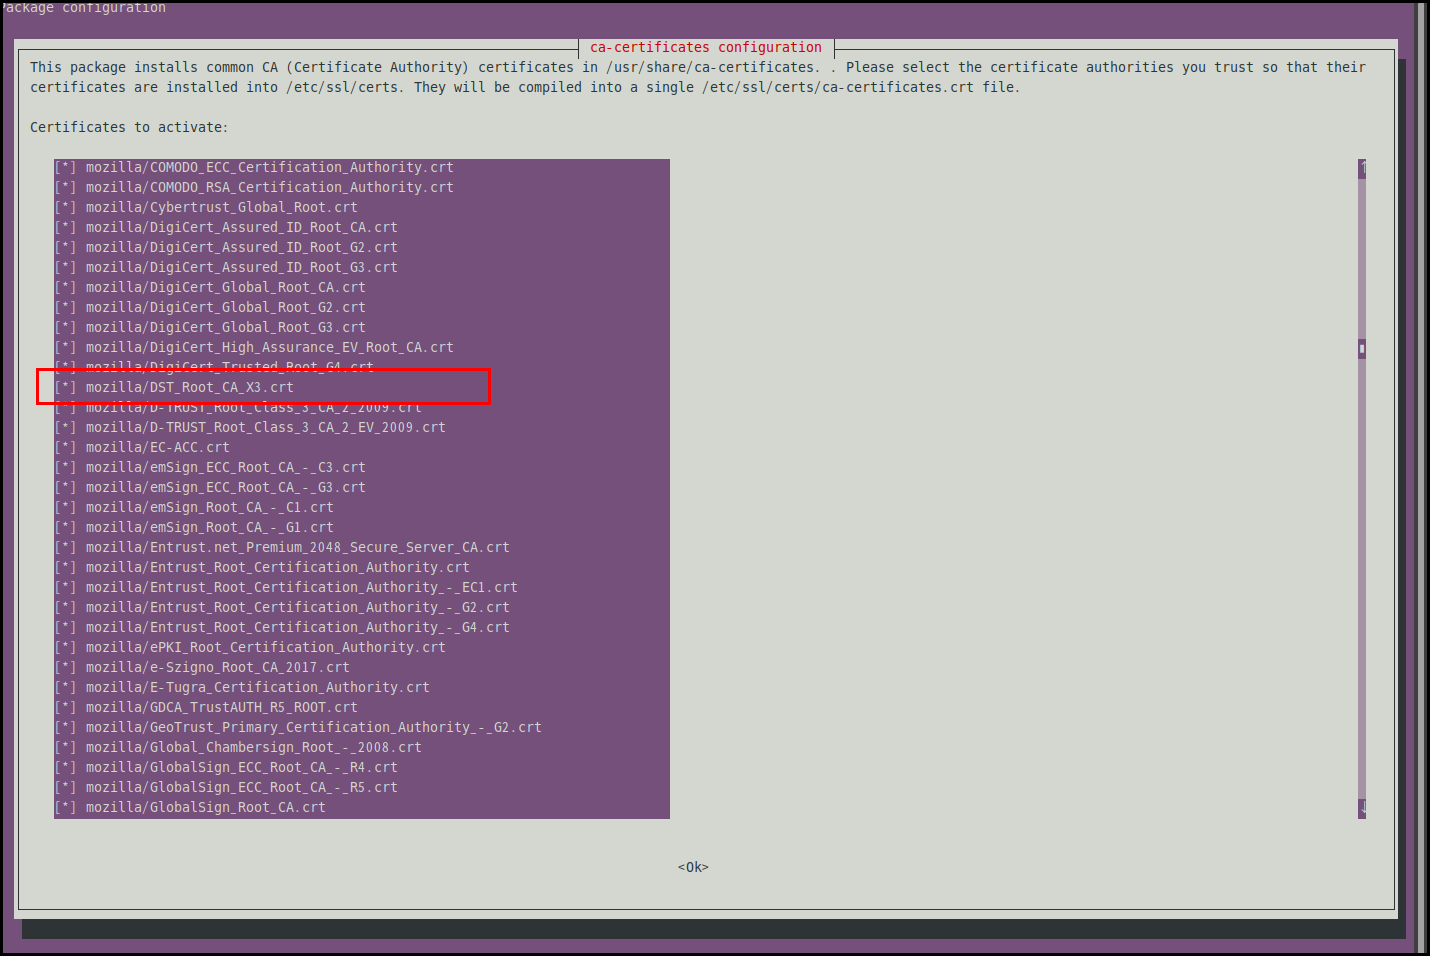Viewport: 1430px width, 956px height.
Task: Click the certificate list scrollbar thumb
Action: coord(1362,348)
